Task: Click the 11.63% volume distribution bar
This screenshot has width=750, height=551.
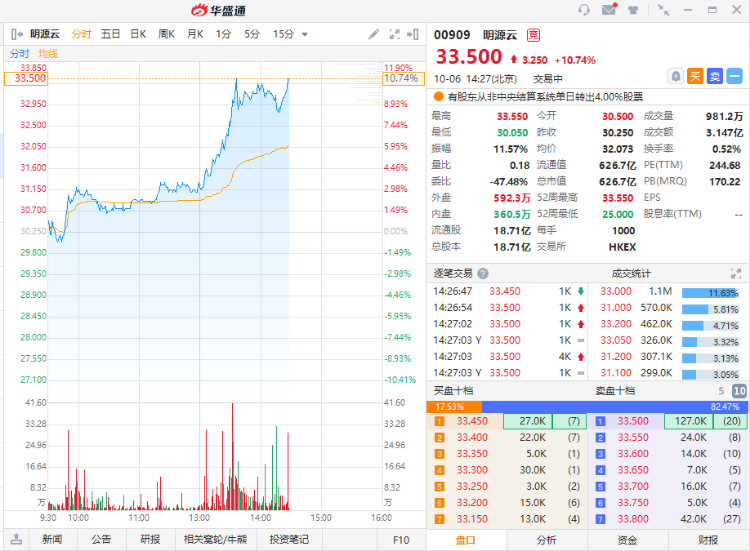Action: [x=710, y=293]
